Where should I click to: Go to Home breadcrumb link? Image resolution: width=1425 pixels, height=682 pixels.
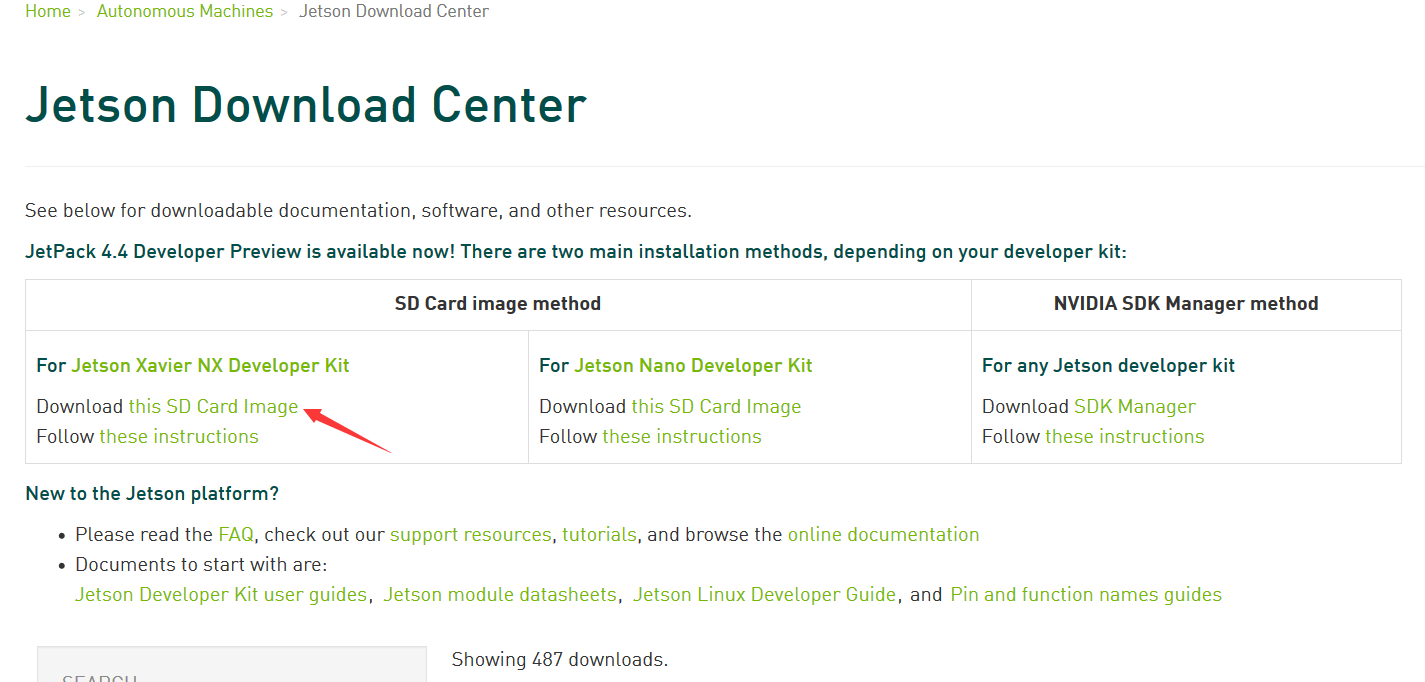click(x=48, y=12)
